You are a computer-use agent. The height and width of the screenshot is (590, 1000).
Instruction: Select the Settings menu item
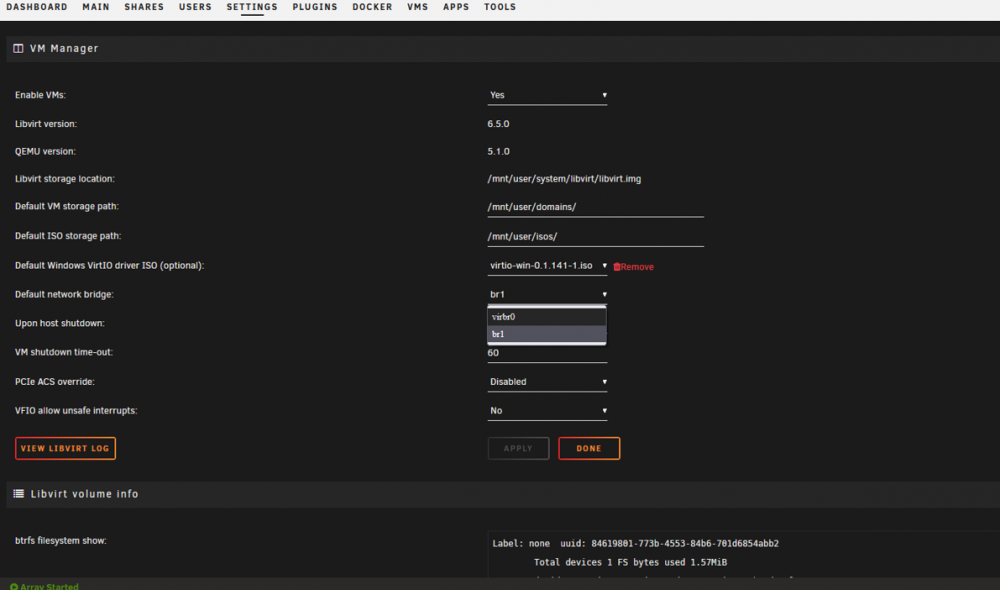pyautogui.click(x=252, y=7)
